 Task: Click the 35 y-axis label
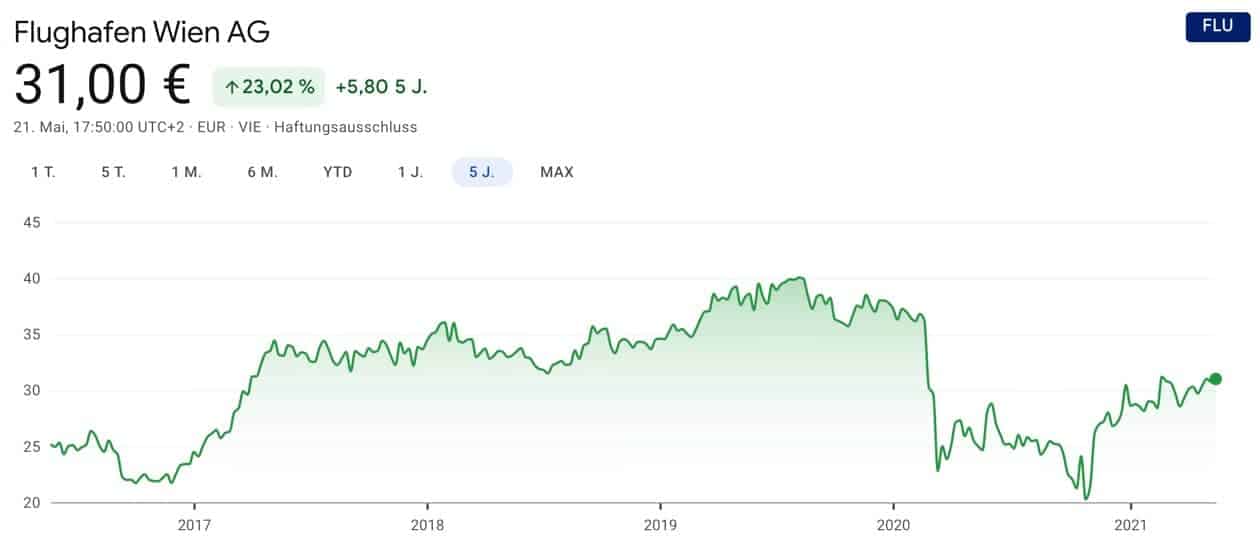tap(31, 334)
